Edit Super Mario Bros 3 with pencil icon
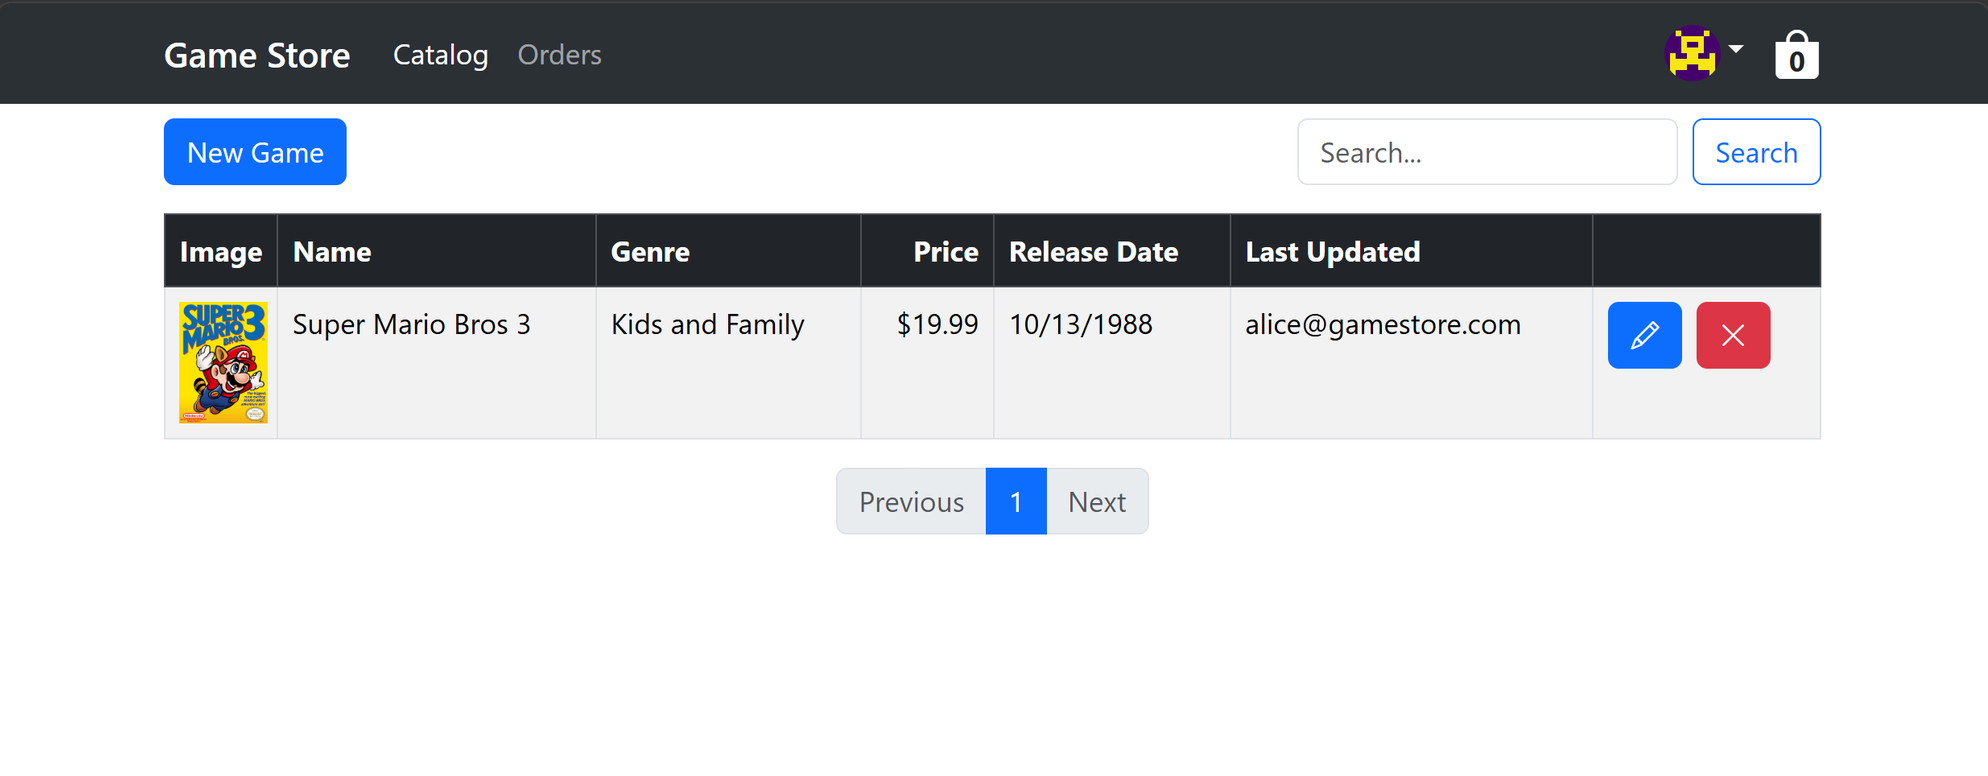 point(1644,335)
